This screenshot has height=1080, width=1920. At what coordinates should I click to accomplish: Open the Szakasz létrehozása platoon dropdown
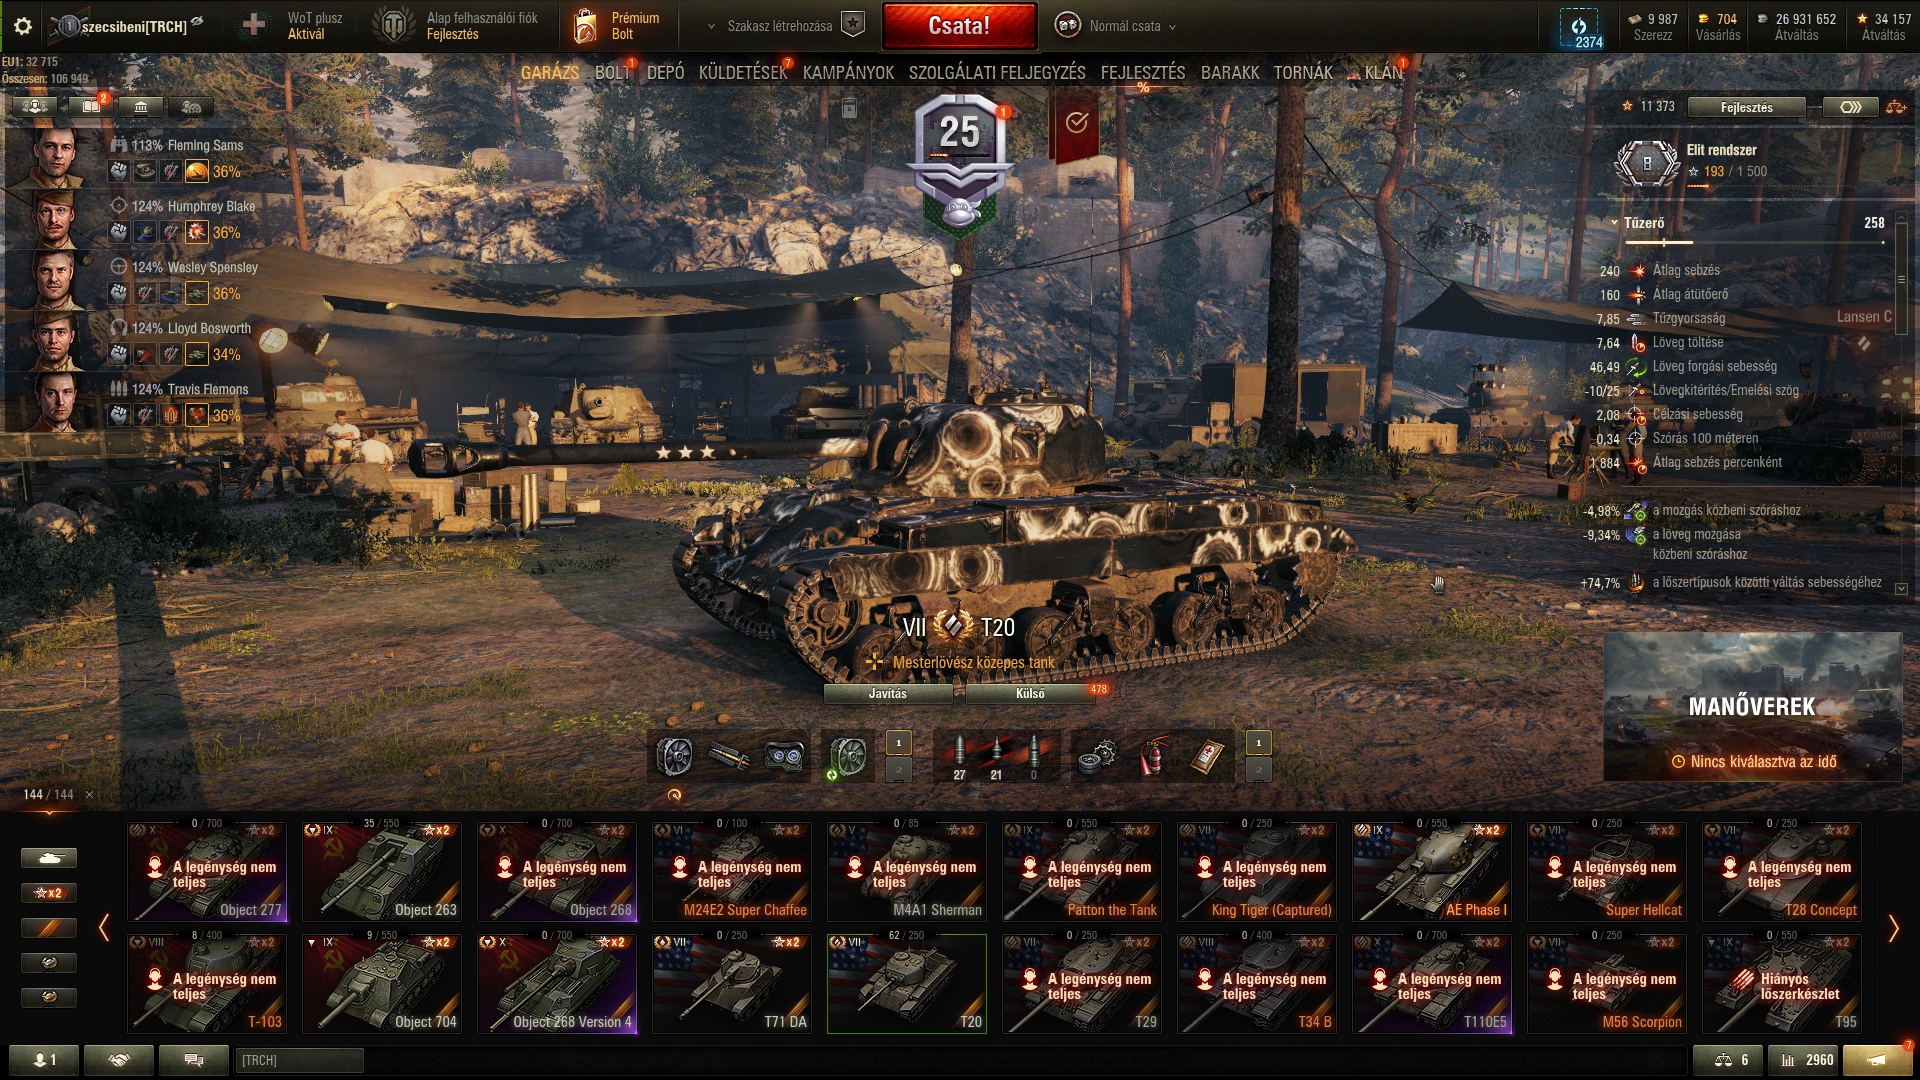784,26
